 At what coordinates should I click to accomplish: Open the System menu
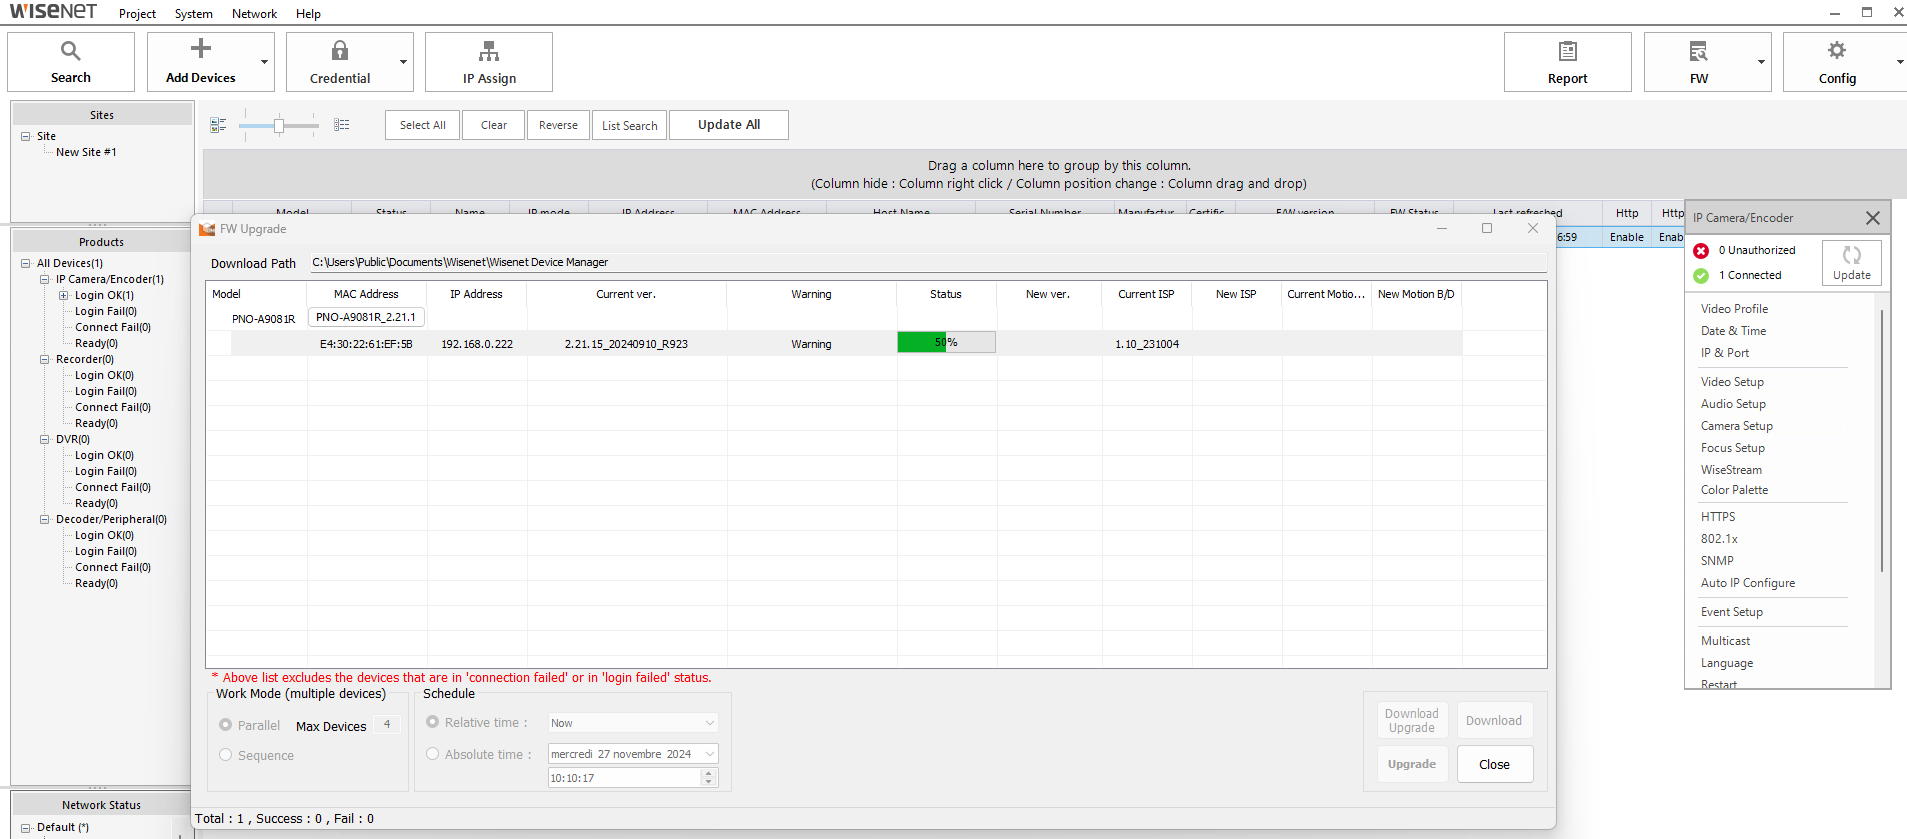pyautogui.click(x=193, y=14)
